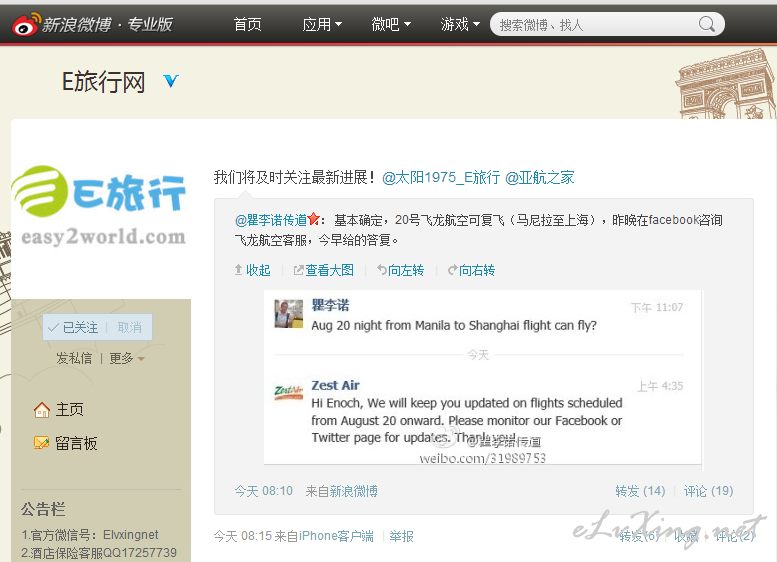This screenshot has width=777, height=562.
Task: Click the Sina Weibo logo icon
Action: pyautogui.click(x=26, y=24)
